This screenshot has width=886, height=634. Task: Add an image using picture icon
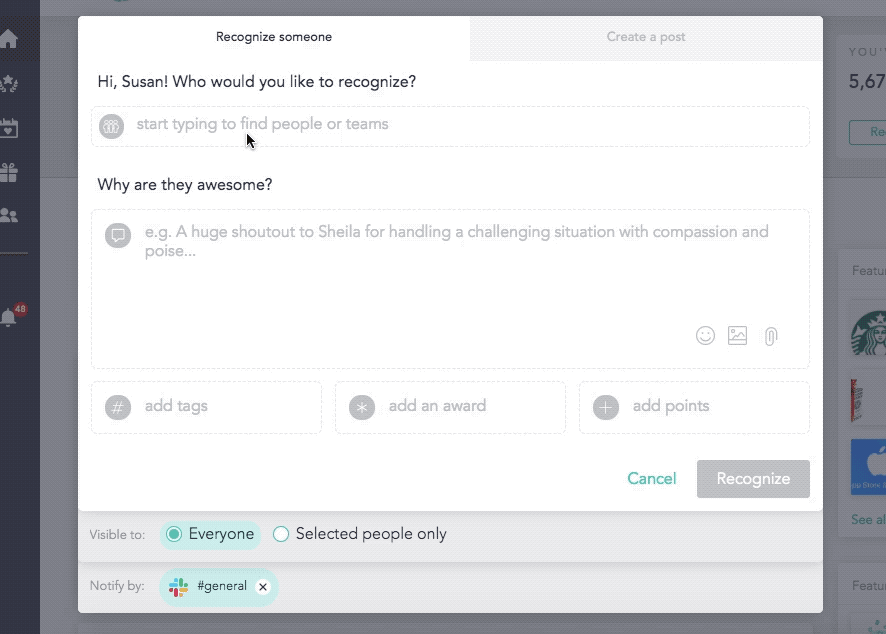coord(737,336)
